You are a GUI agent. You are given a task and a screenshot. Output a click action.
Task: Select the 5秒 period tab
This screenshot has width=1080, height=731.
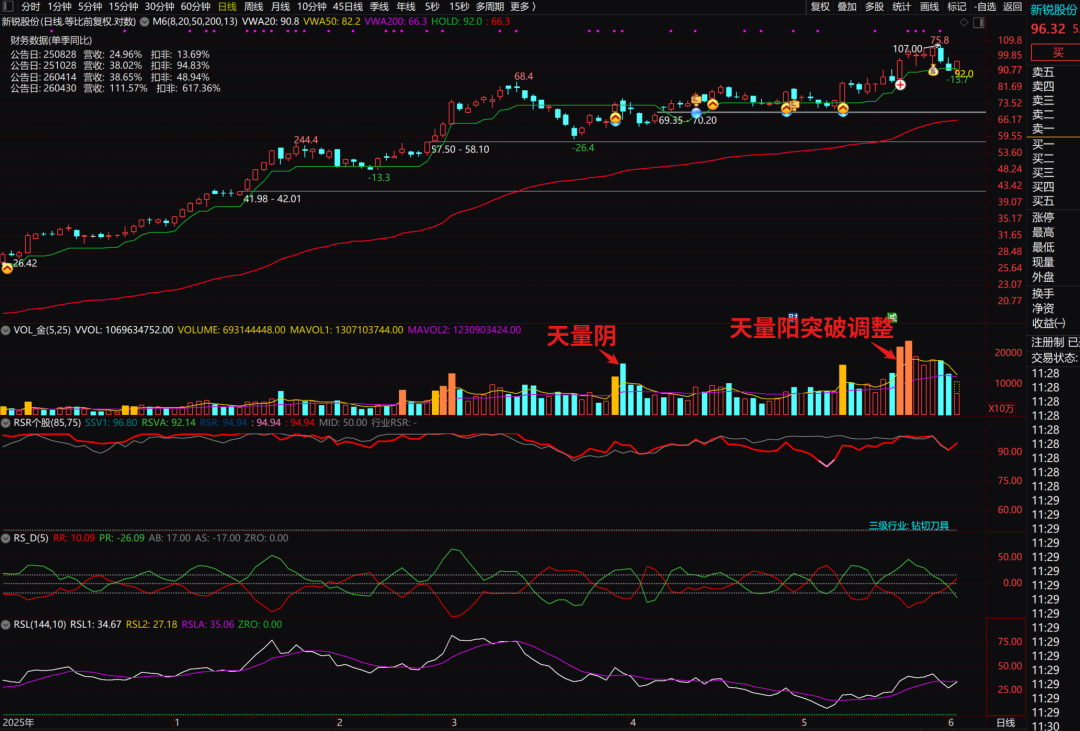click(432, 6)
